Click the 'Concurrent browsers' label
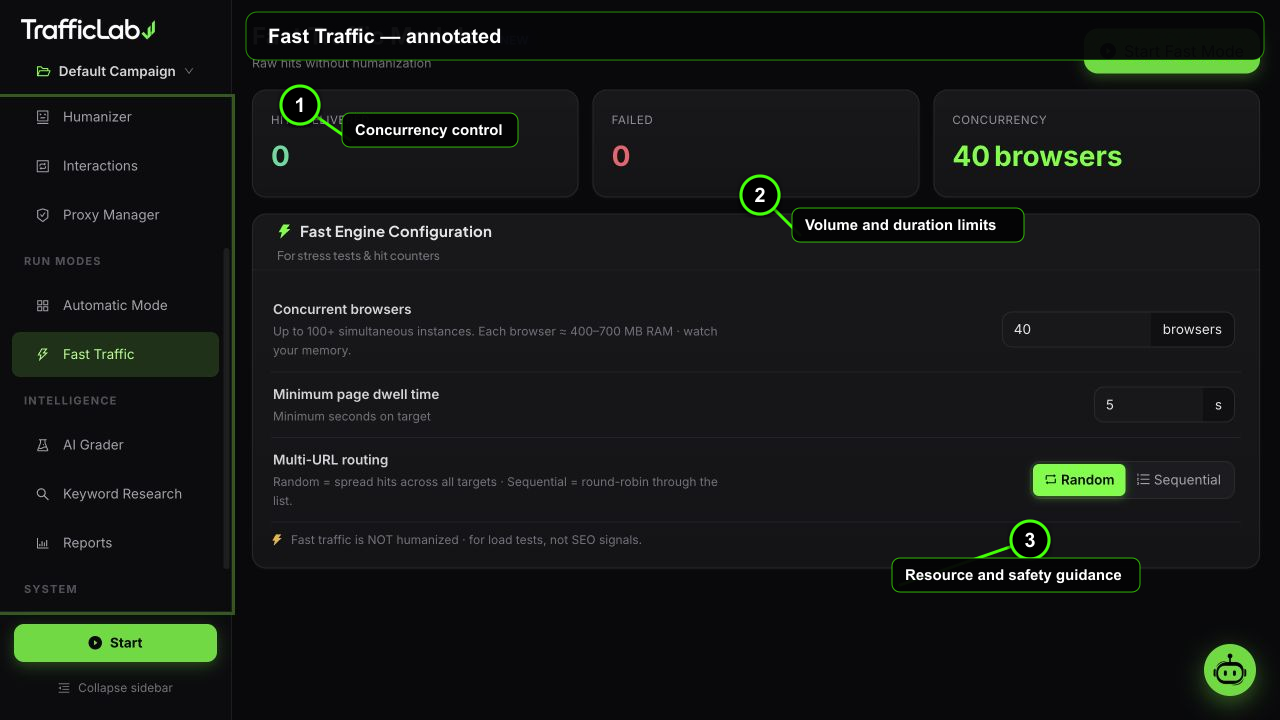 (x=342, y=309)
